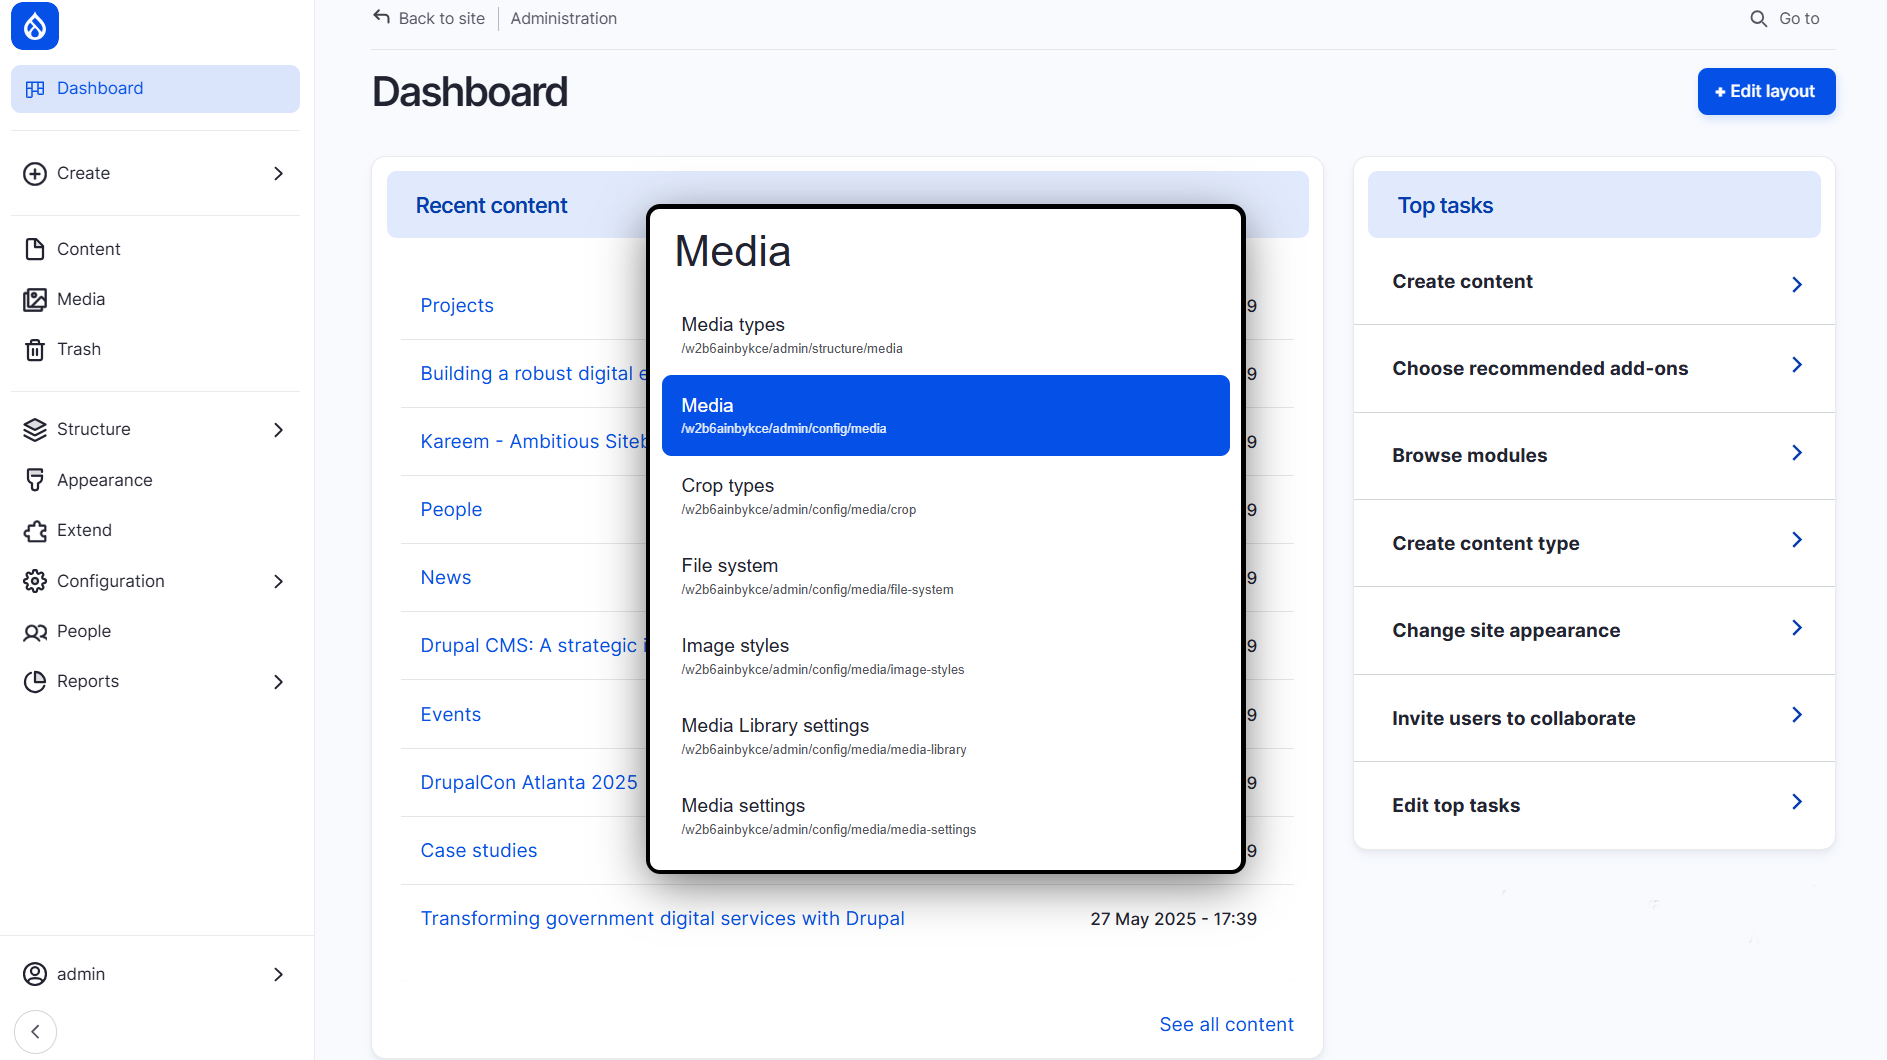Click the Structure layers icon
Viewport: 1887px width, 1060px height.
pyautogui.click(x=35, y=430)
